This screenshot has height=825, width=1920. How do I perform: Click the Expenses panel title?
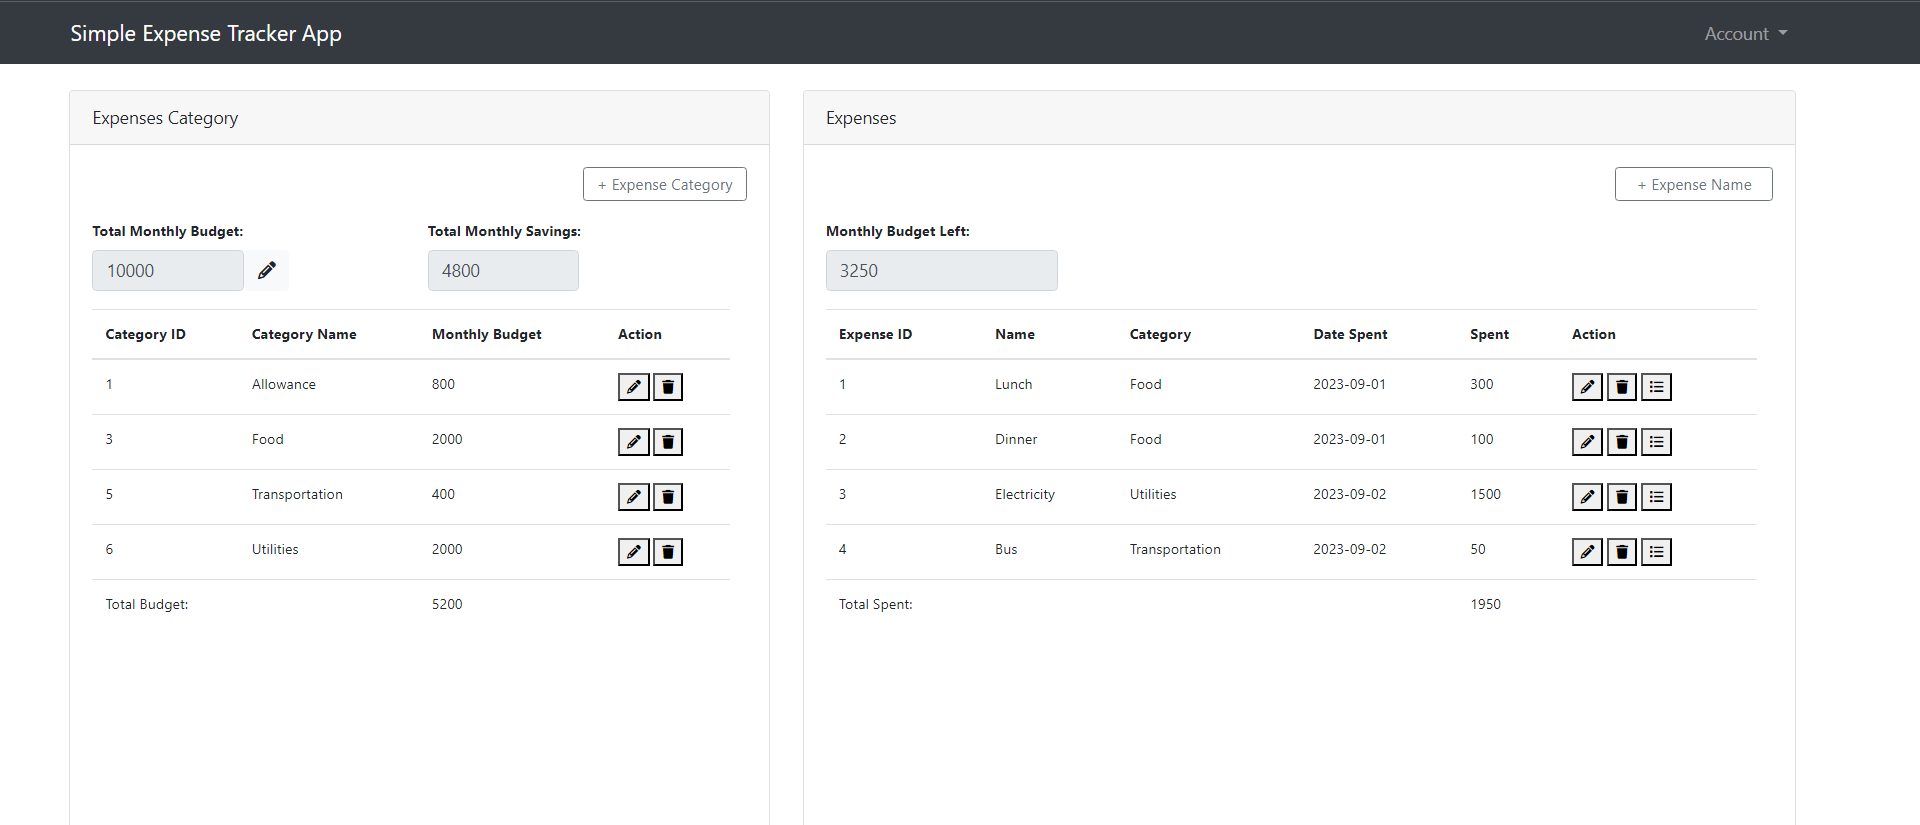[861, 118]
